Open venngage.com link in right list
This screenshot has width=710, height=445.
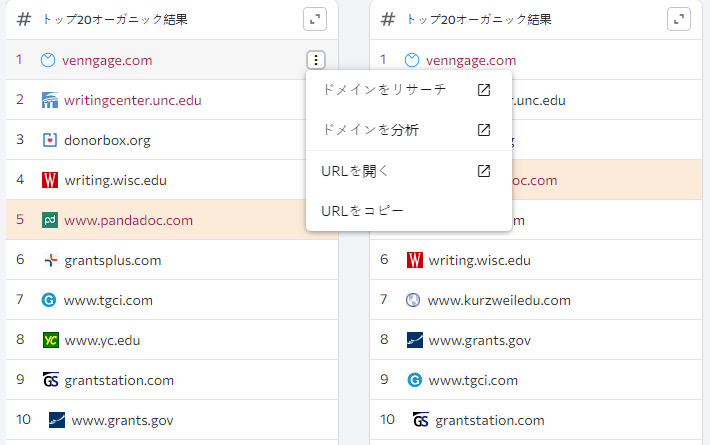471,60
